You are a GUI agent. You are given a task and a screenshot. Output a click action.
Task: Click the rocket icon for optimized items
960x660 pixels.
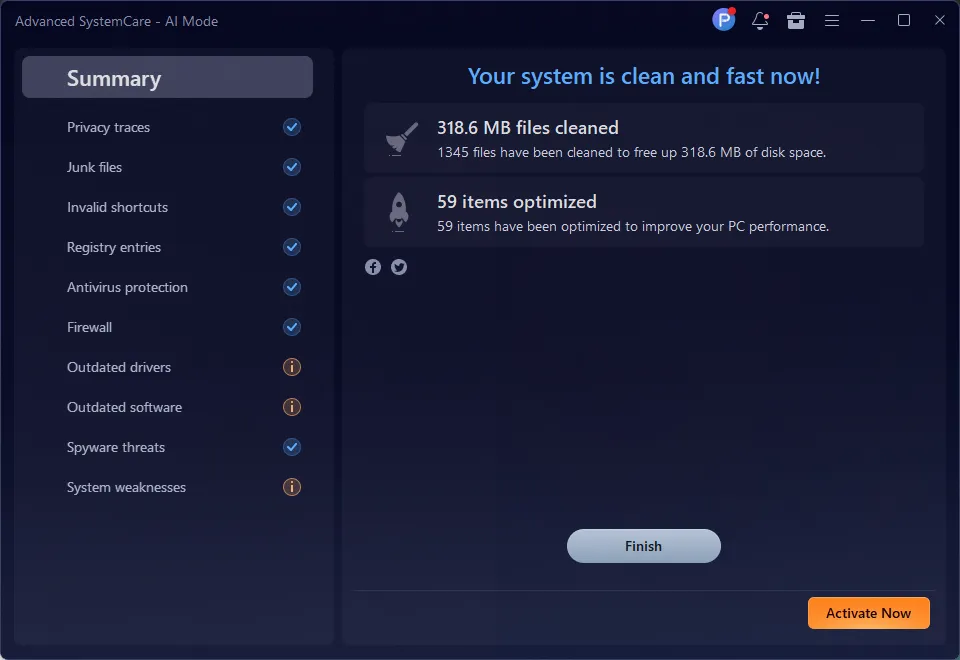(397, 212)
